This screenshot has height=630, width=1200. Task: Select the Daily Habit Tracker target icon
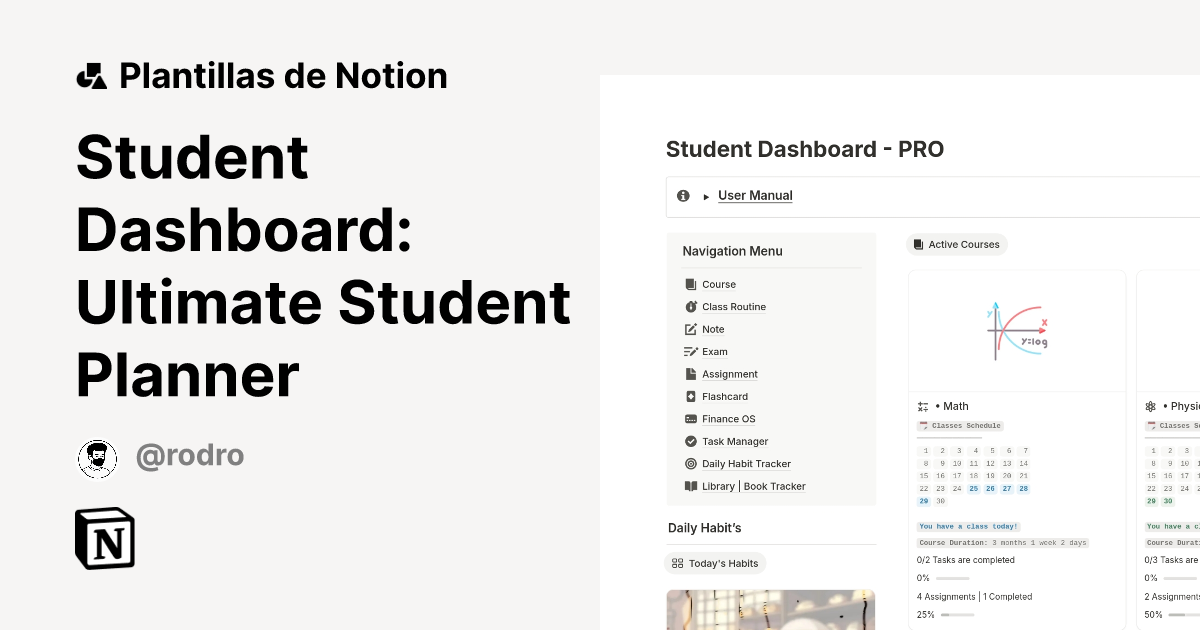click(x=690, y=463)
